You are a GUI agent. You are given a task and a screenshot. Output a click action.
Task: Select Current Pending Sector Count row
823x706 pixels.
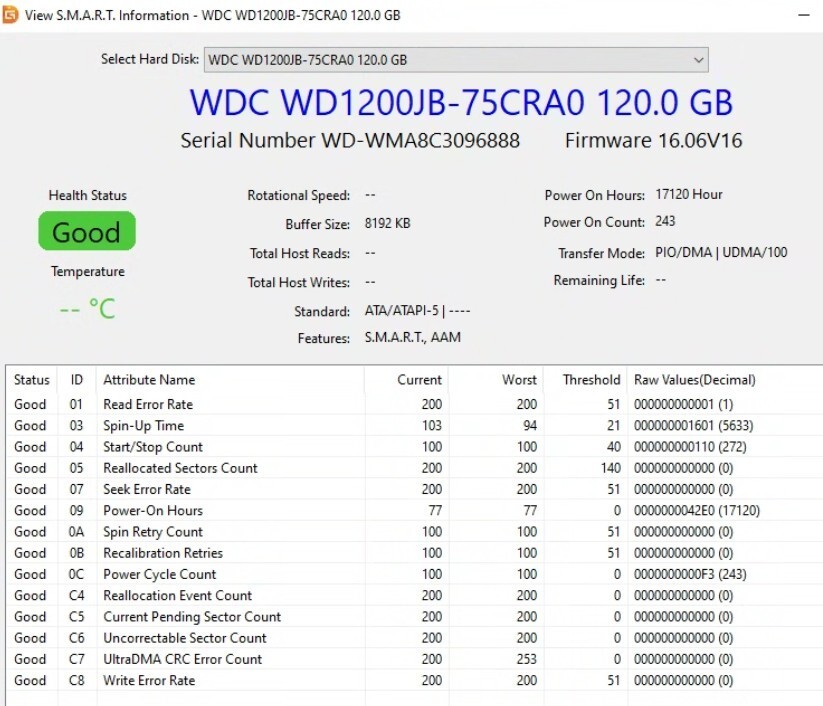pos(414,617)
